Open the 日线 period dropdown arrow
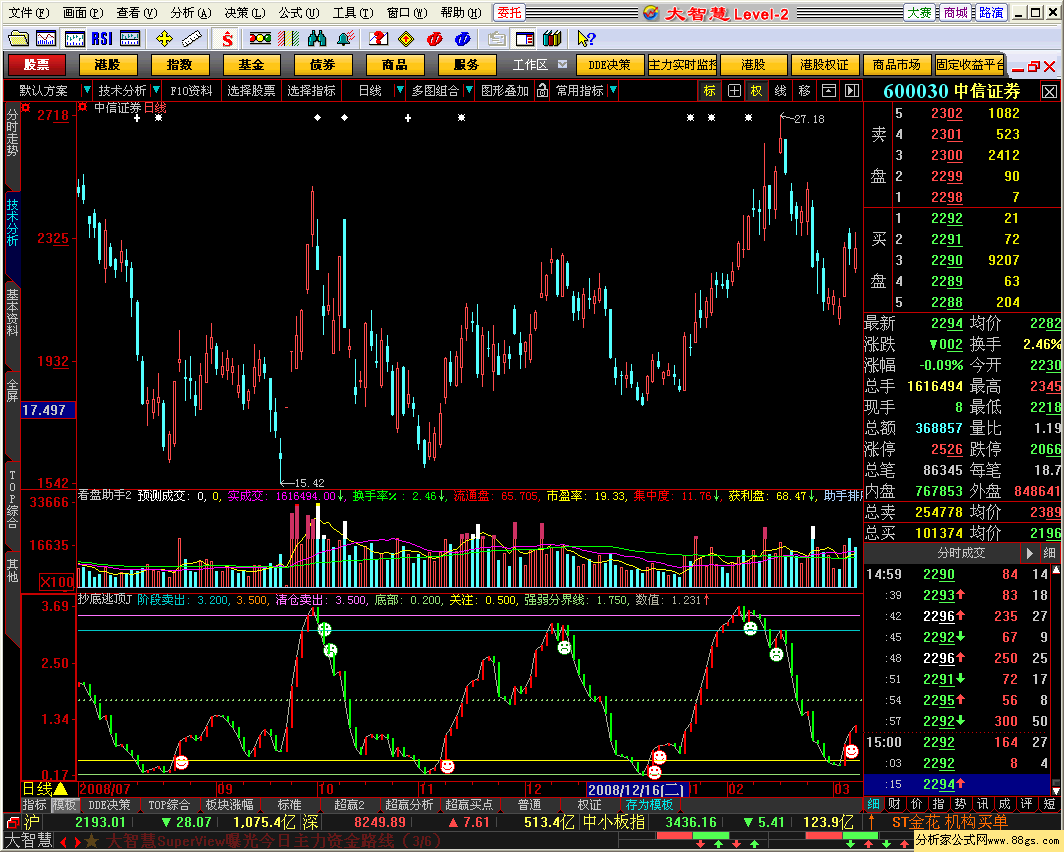The image size is (1064, 852). tap(400, 90)
